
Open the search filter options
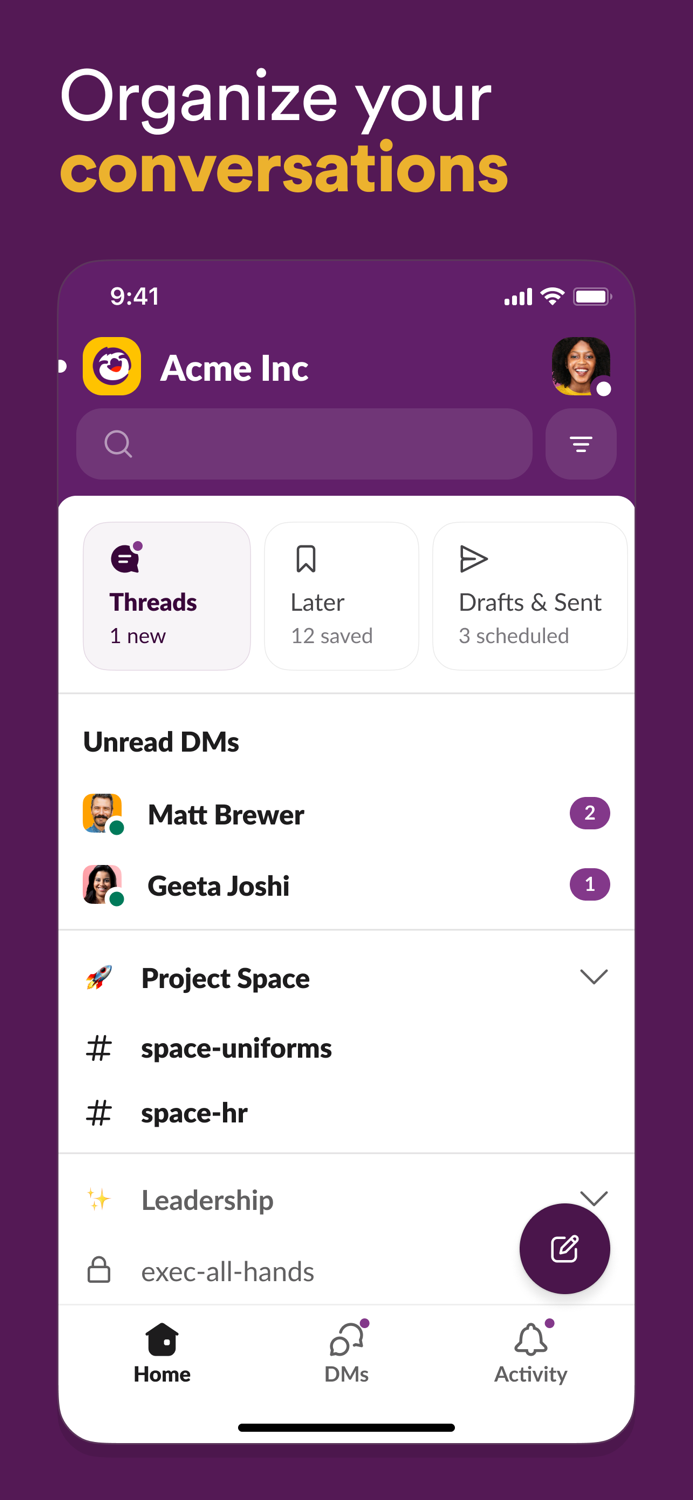pyautogui.click(x=581, y=443)
